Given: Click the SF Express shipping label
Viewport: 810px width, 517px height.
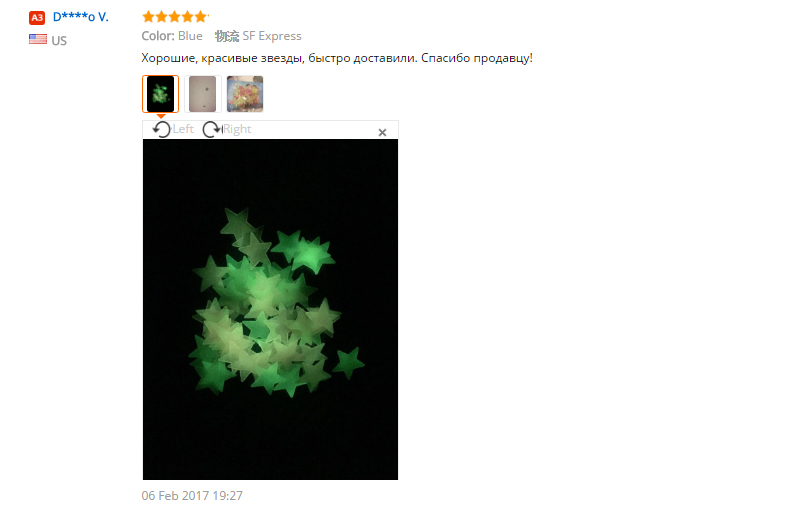Looking at the screenshot, I should (x=272, y=36).
